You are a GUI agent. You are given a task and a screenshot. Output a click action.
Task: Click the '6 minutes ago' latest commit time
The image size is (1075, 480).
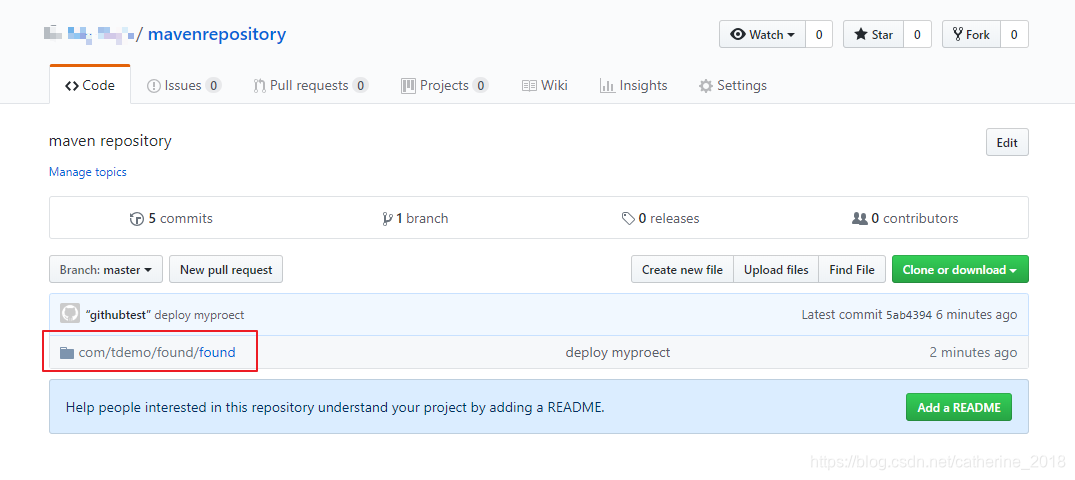click(x=977, y=315)
